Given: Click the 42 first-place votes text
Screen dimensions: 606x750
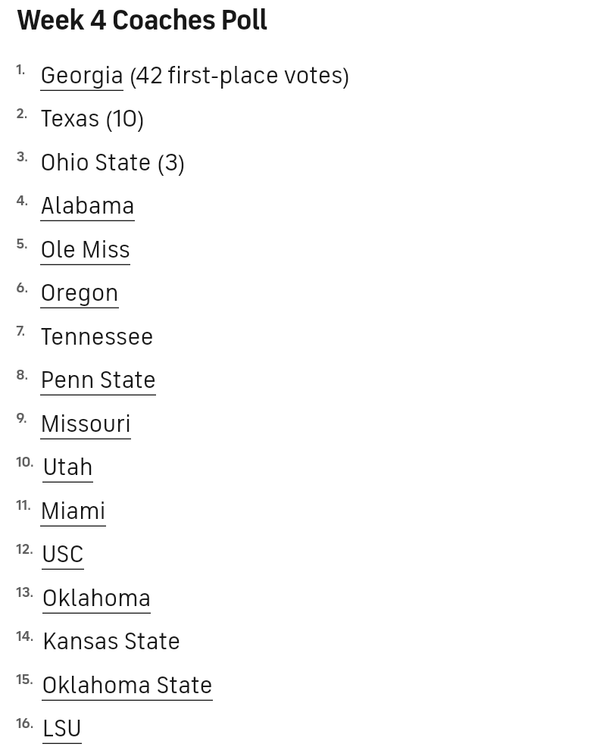Looking at the screenshot, I should [239, 76].
